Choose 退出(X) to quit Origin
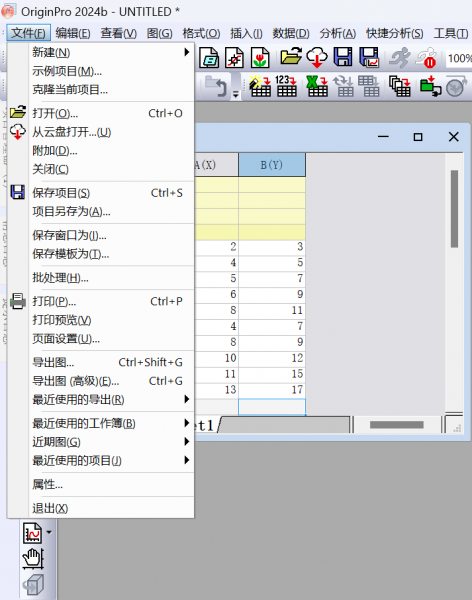The height and width of the screenshot is (600, 472). [x=111, y=508]
